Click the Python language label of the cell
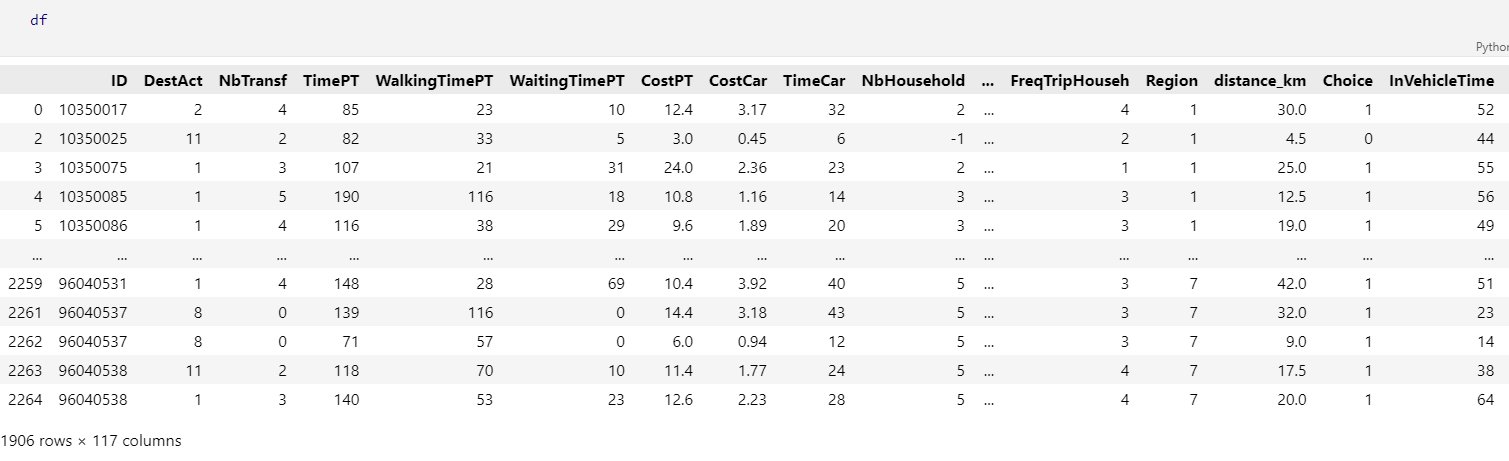This screenshot has width=1509, height=461. [x=1492, y=47]
